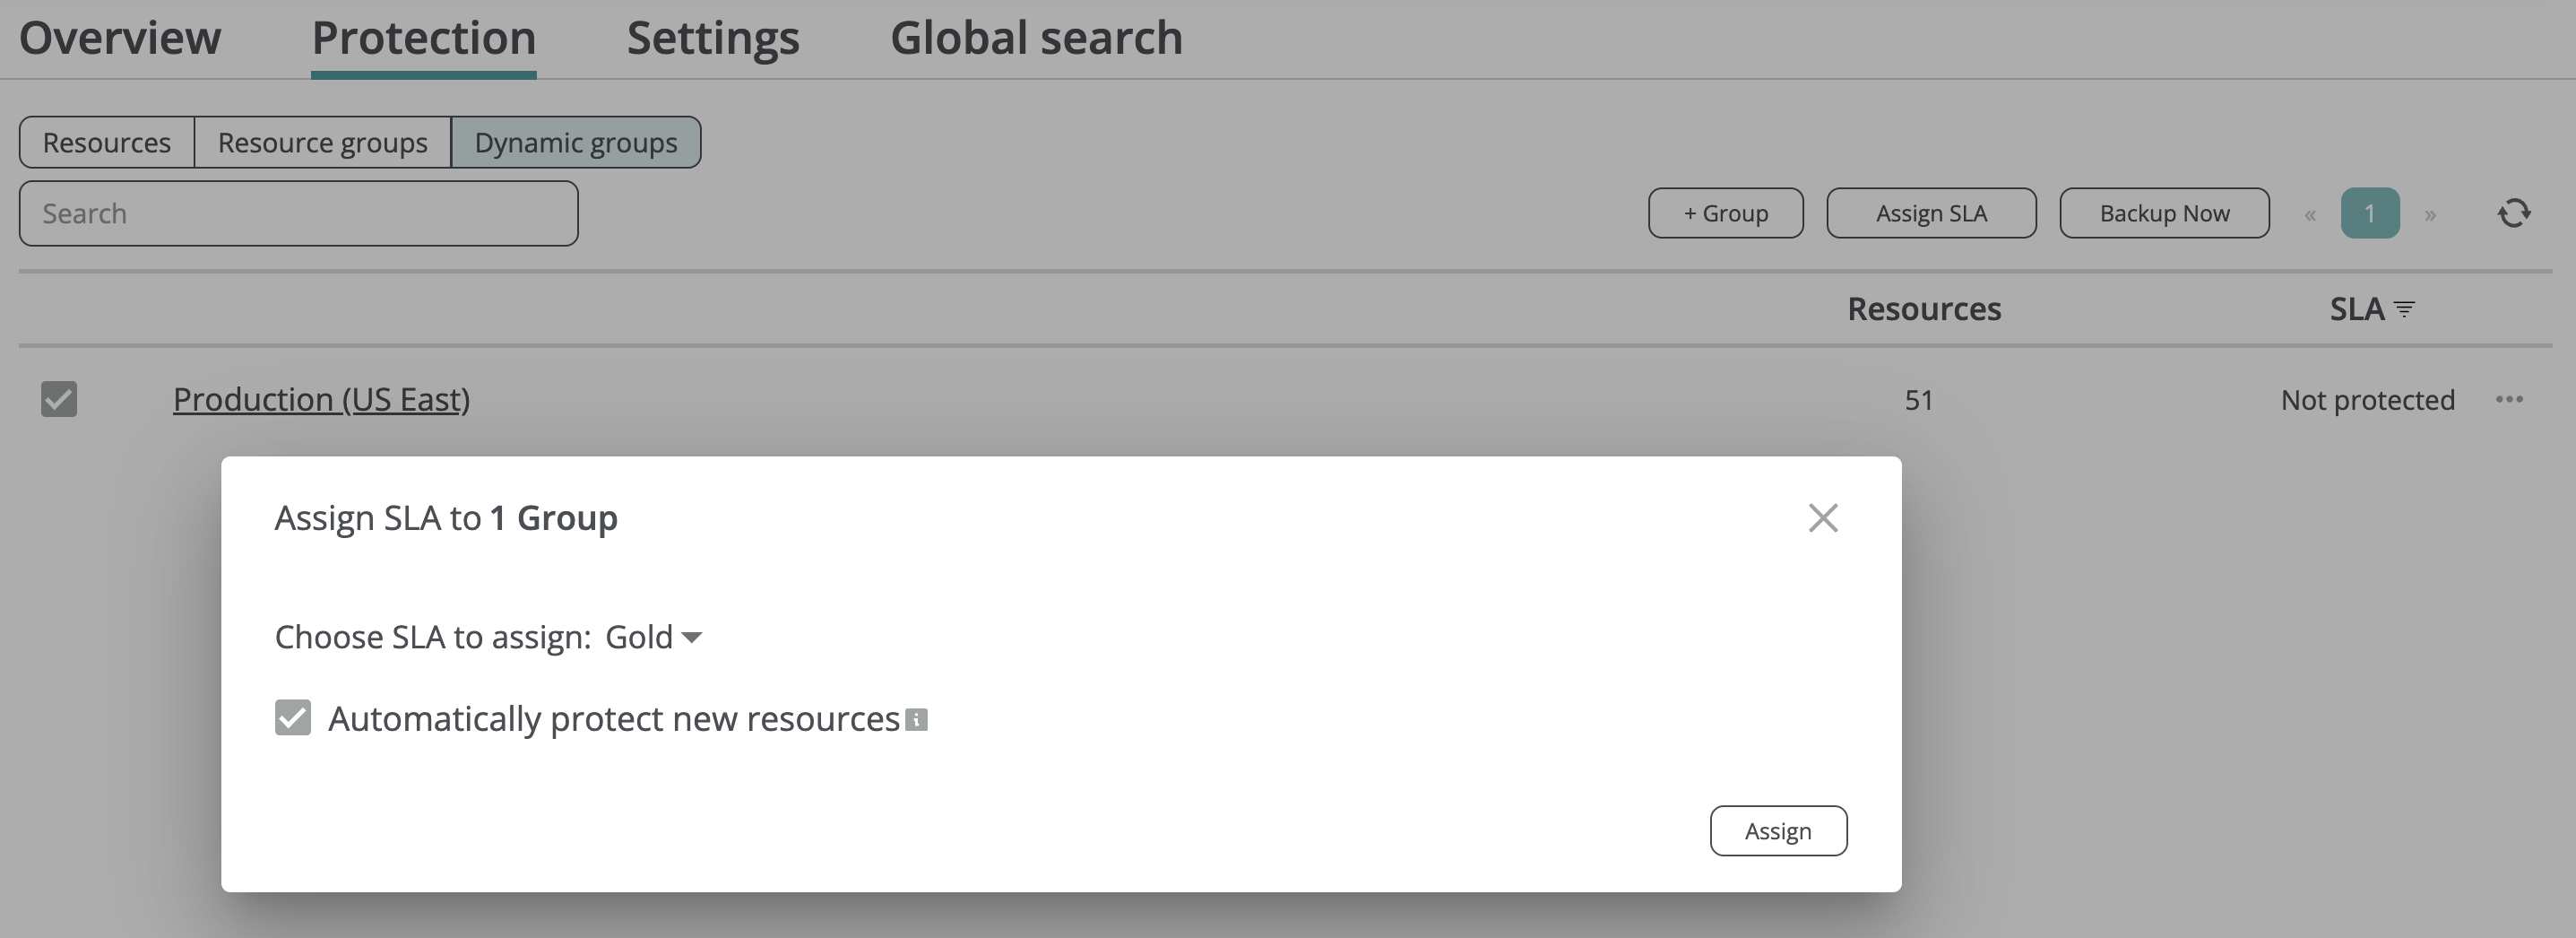This screenshot has height=938, width=2576.
Task: Switch to Resource groups view
Action: (x=322, y=143)
